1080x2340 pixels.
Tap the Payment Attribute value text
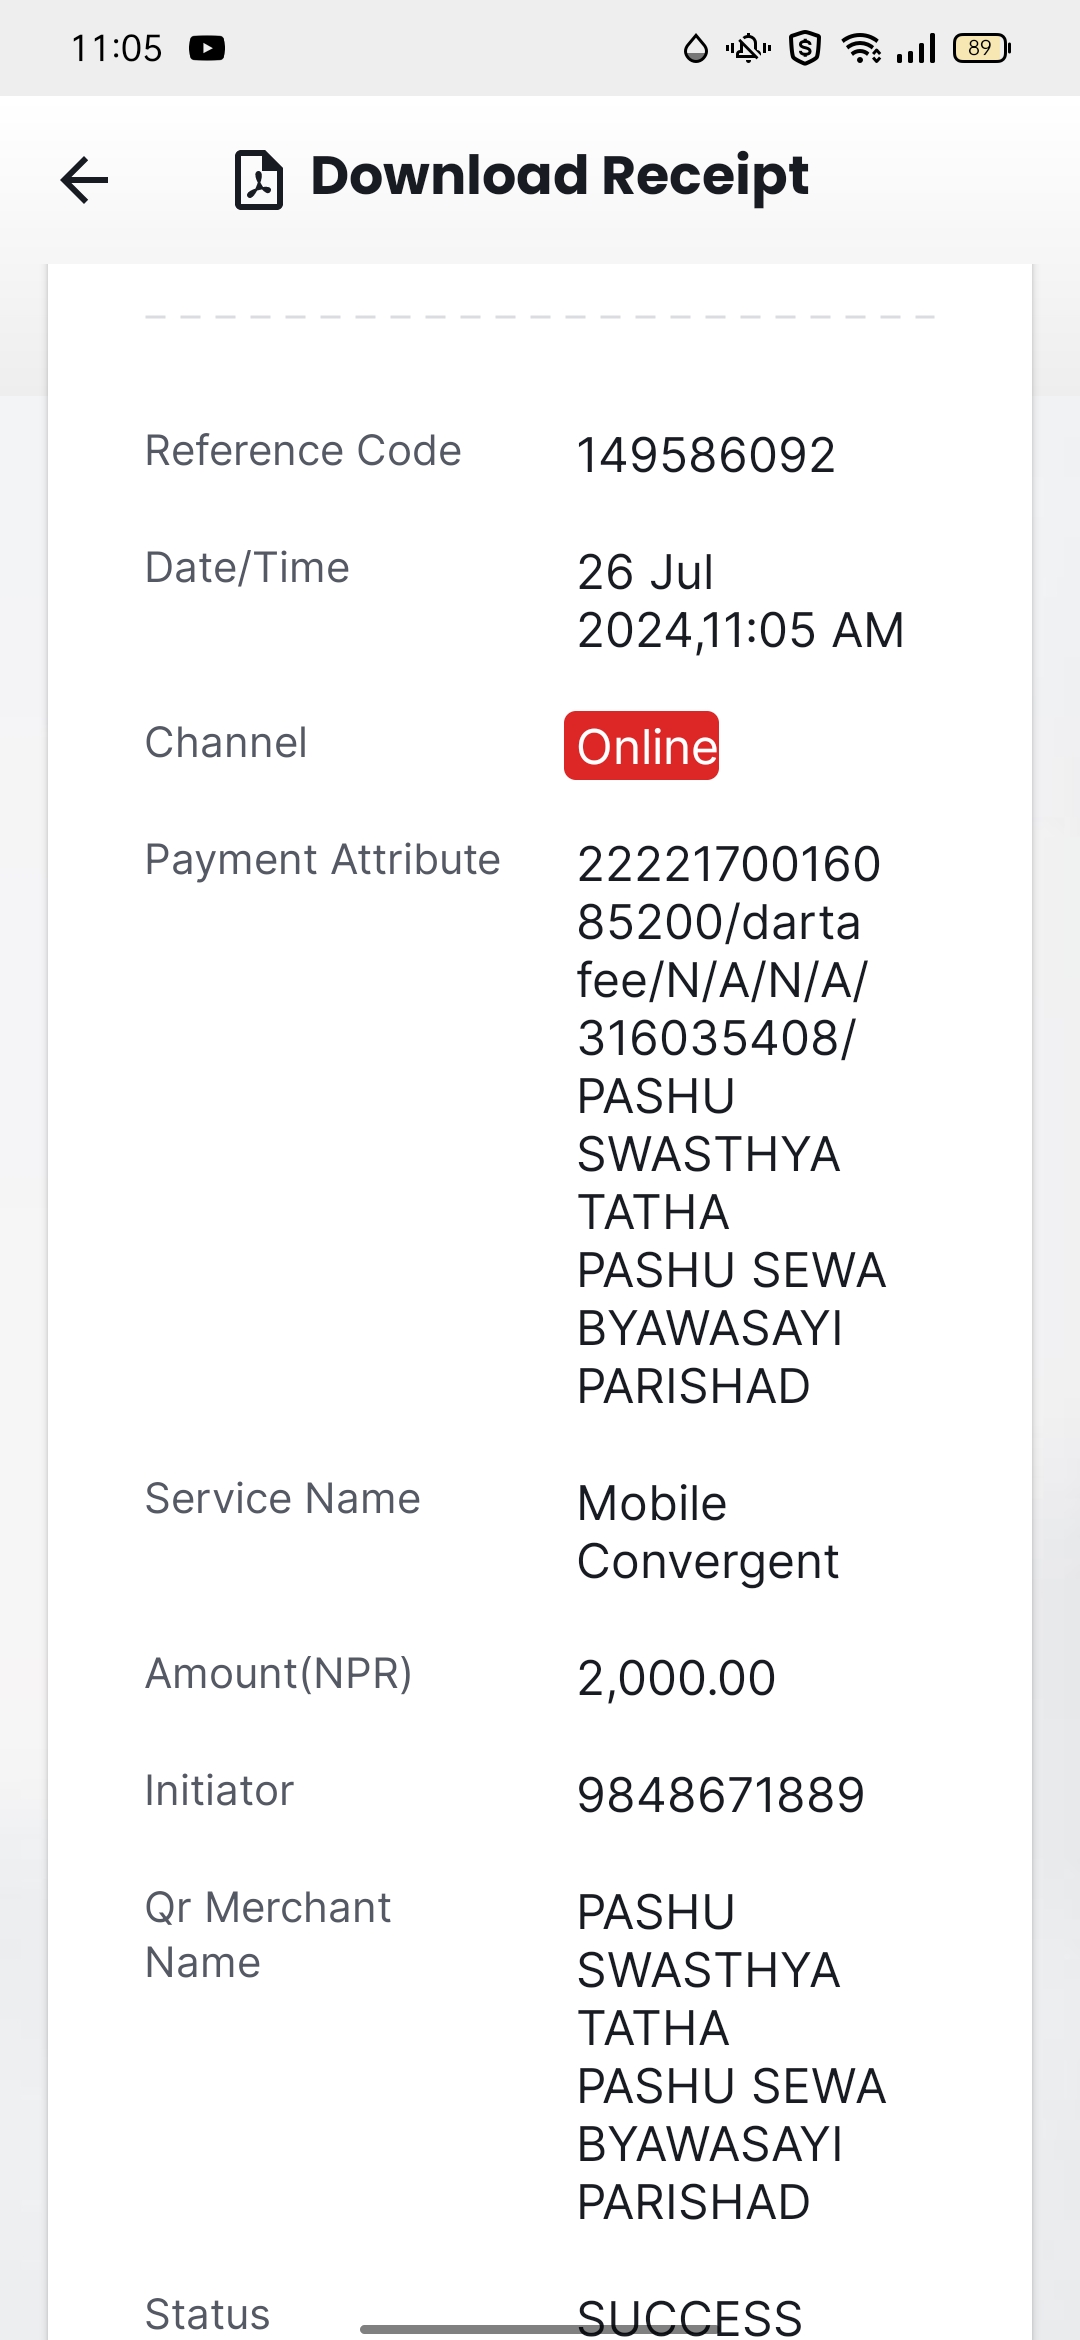pos(732,1125)
